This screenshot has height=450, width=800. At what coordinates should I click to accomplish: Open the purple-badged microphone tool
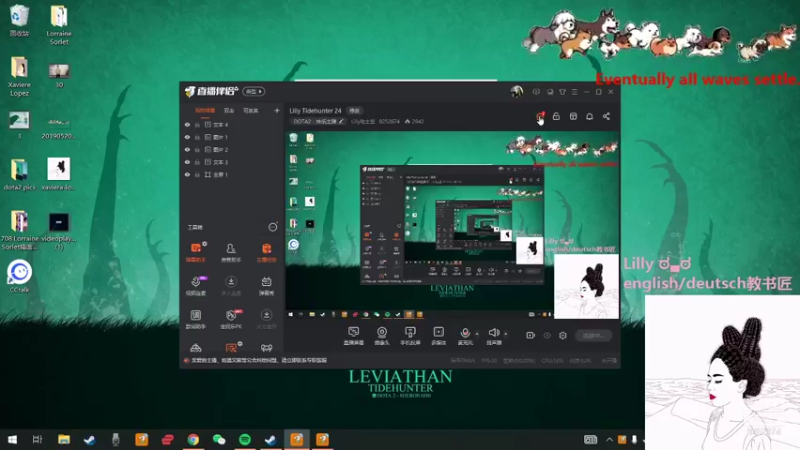coord(196,285)
